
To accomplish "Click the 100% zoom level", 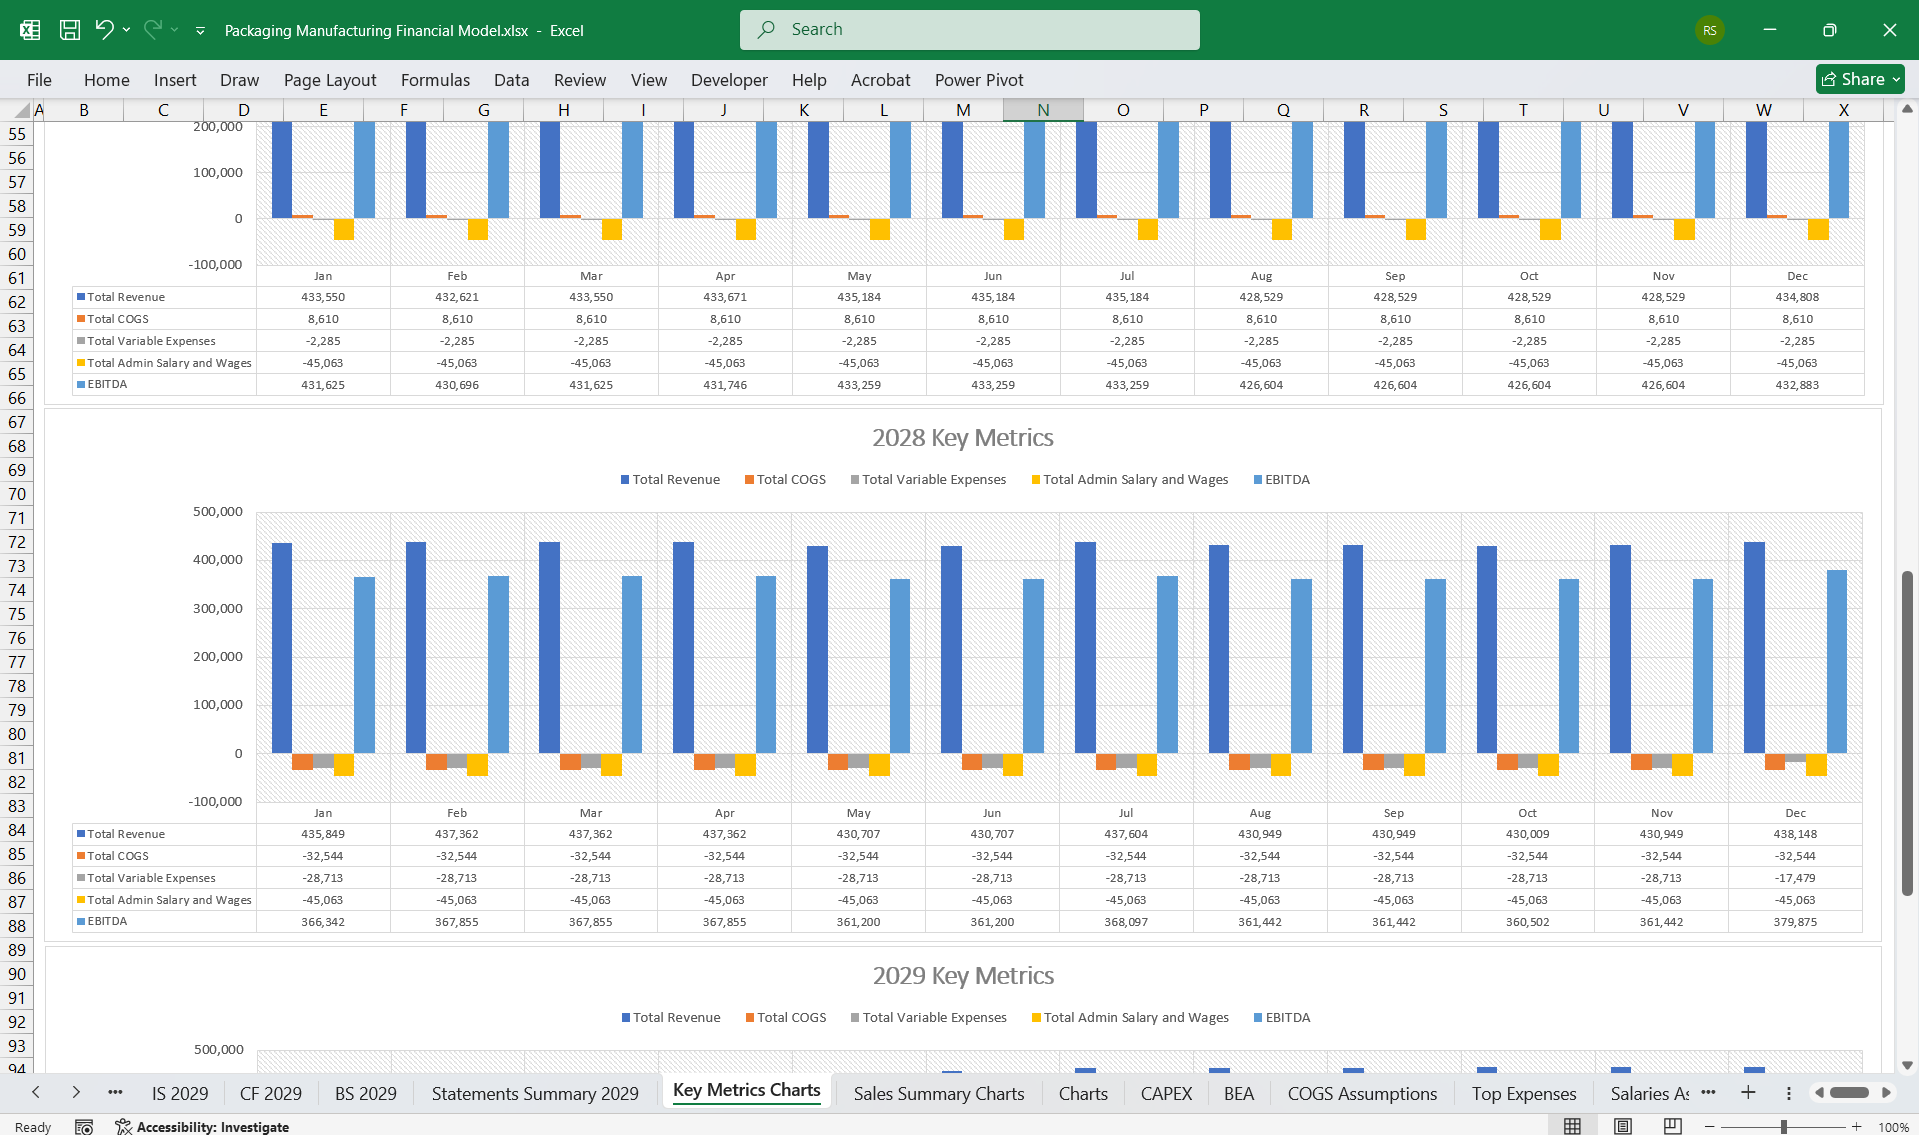I will [x=1893, y=1127].
